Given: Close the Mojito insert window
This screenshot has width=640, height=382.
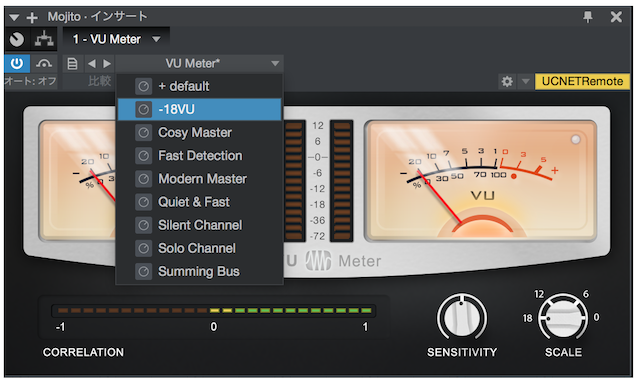Looking at the screenshot, I should coord(616,17).
